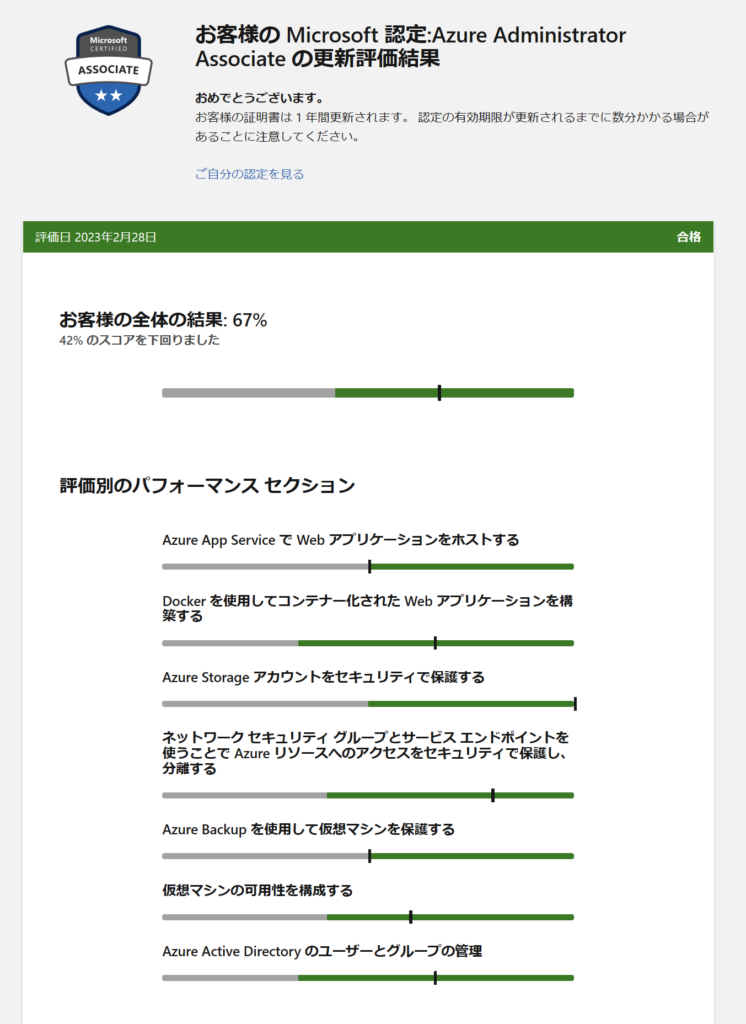The image size is (746, 1024).
Task: Click the Azure Storage アカウント section label
Action: point(323,677)
